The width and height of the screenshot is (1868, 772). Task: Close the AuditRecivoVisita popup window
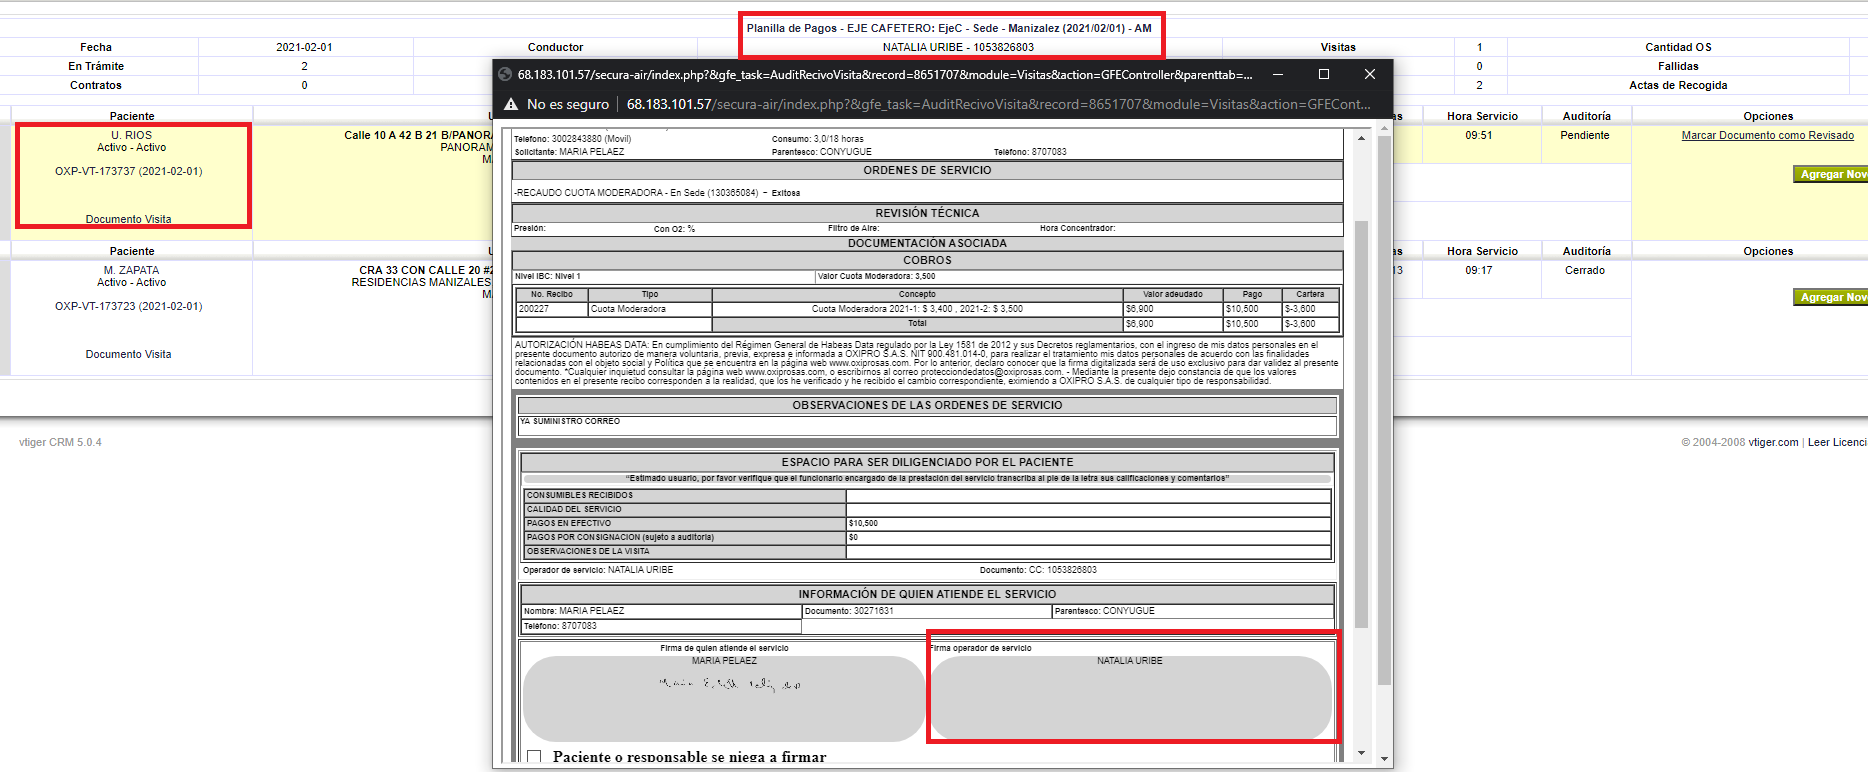pyautogui.click(x=1370, y=74)
